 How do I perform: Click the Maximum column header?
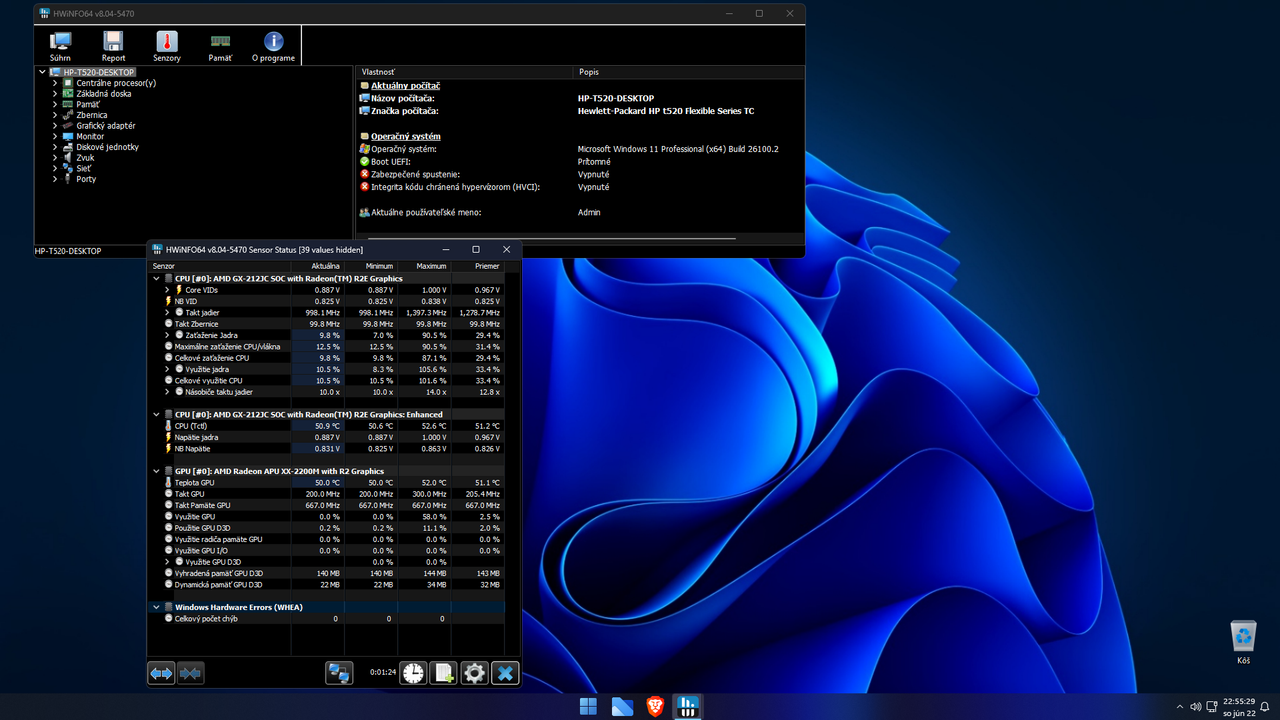(423, 266)
